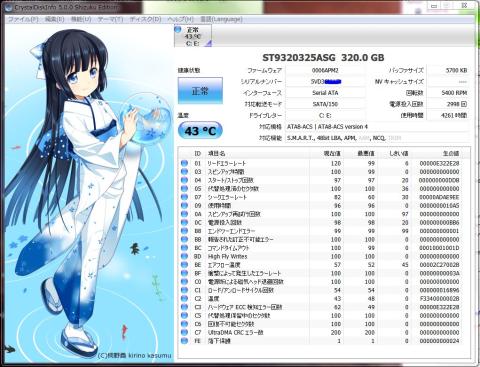Click status circle for ID BC command timeout
This screenshot has width=480, height=367.
pos(184,248)
